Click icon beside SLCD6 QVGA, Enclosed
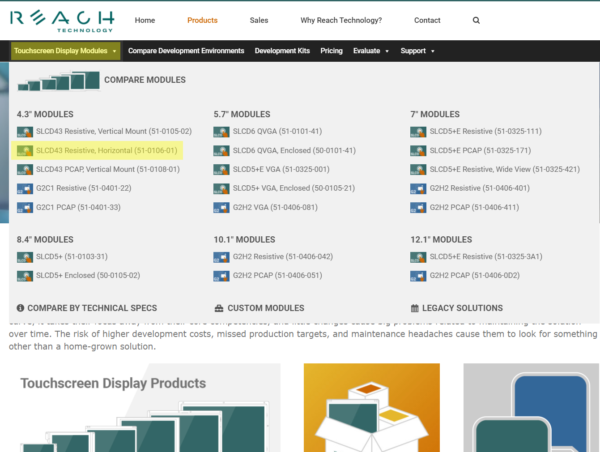 222,151
